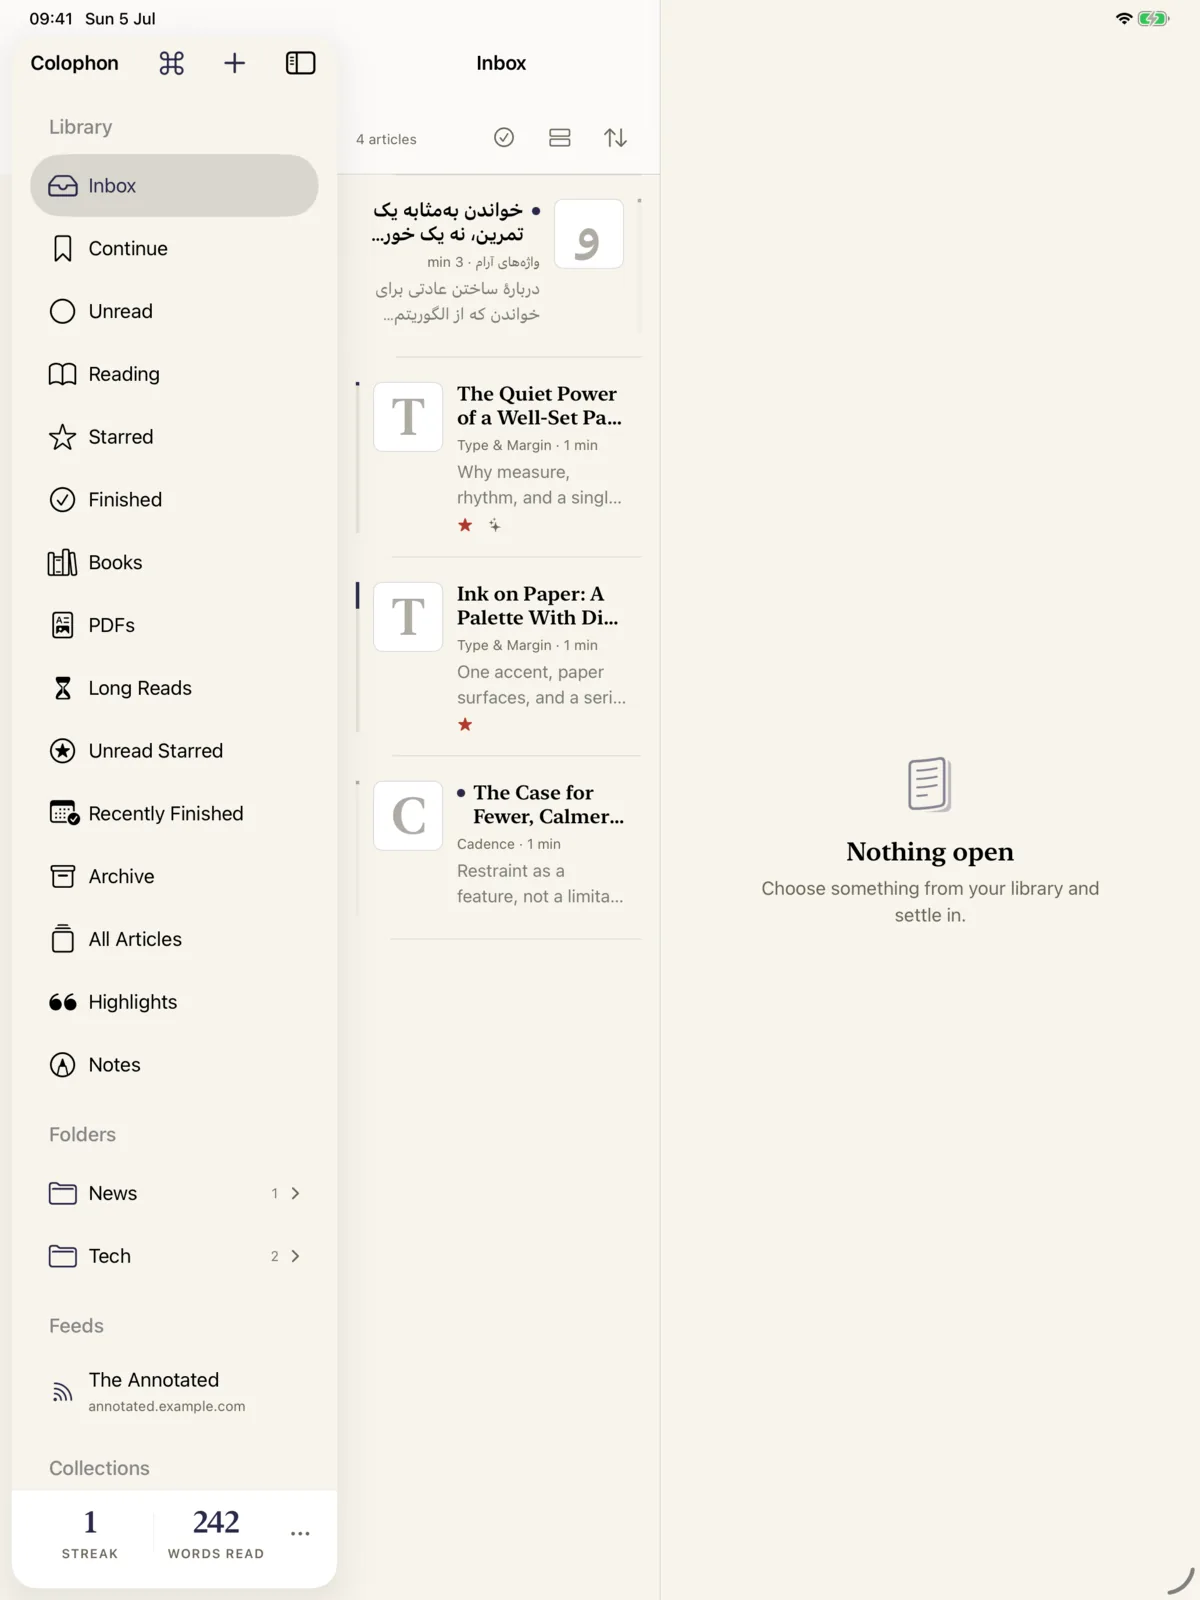
Task: Click the battery status icon
Action: click(1154, 18)
